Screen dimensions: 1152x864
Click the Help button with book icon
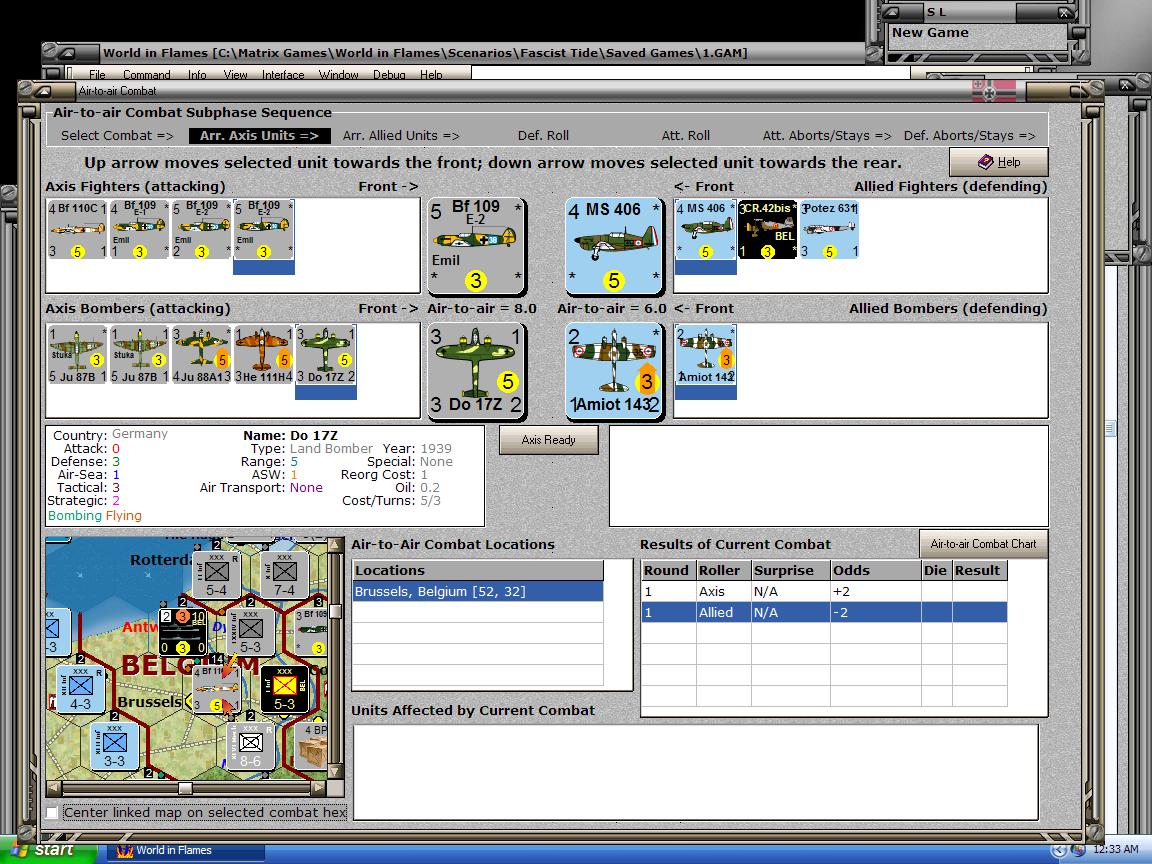(998, 162)
